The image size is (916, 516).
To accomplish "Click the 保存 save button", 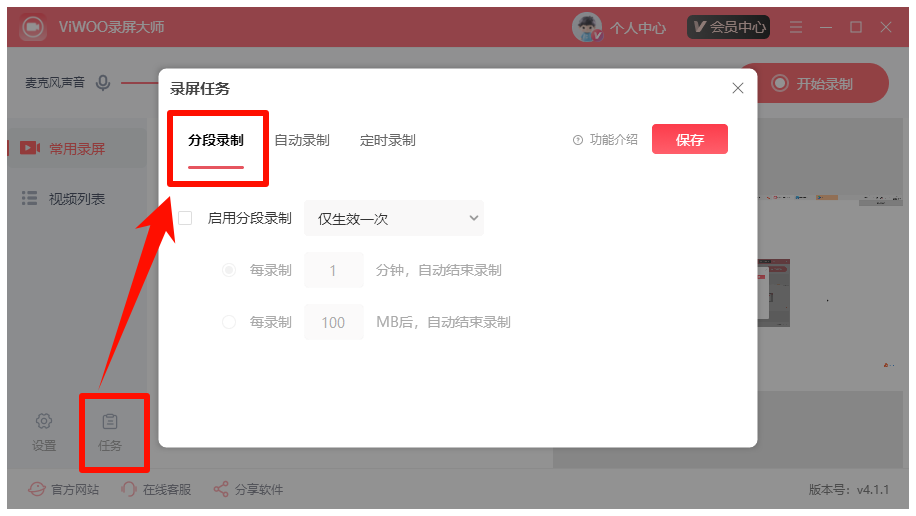I will point(689,139).
